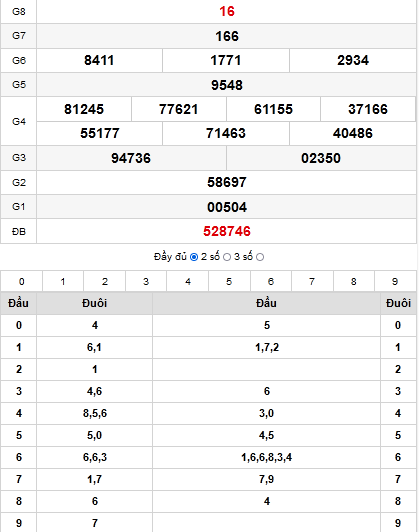The height and width of the screenshot is (532, 419).
Task: Choose digit 7 in the number filter row
Action: [x=312, y=281]
